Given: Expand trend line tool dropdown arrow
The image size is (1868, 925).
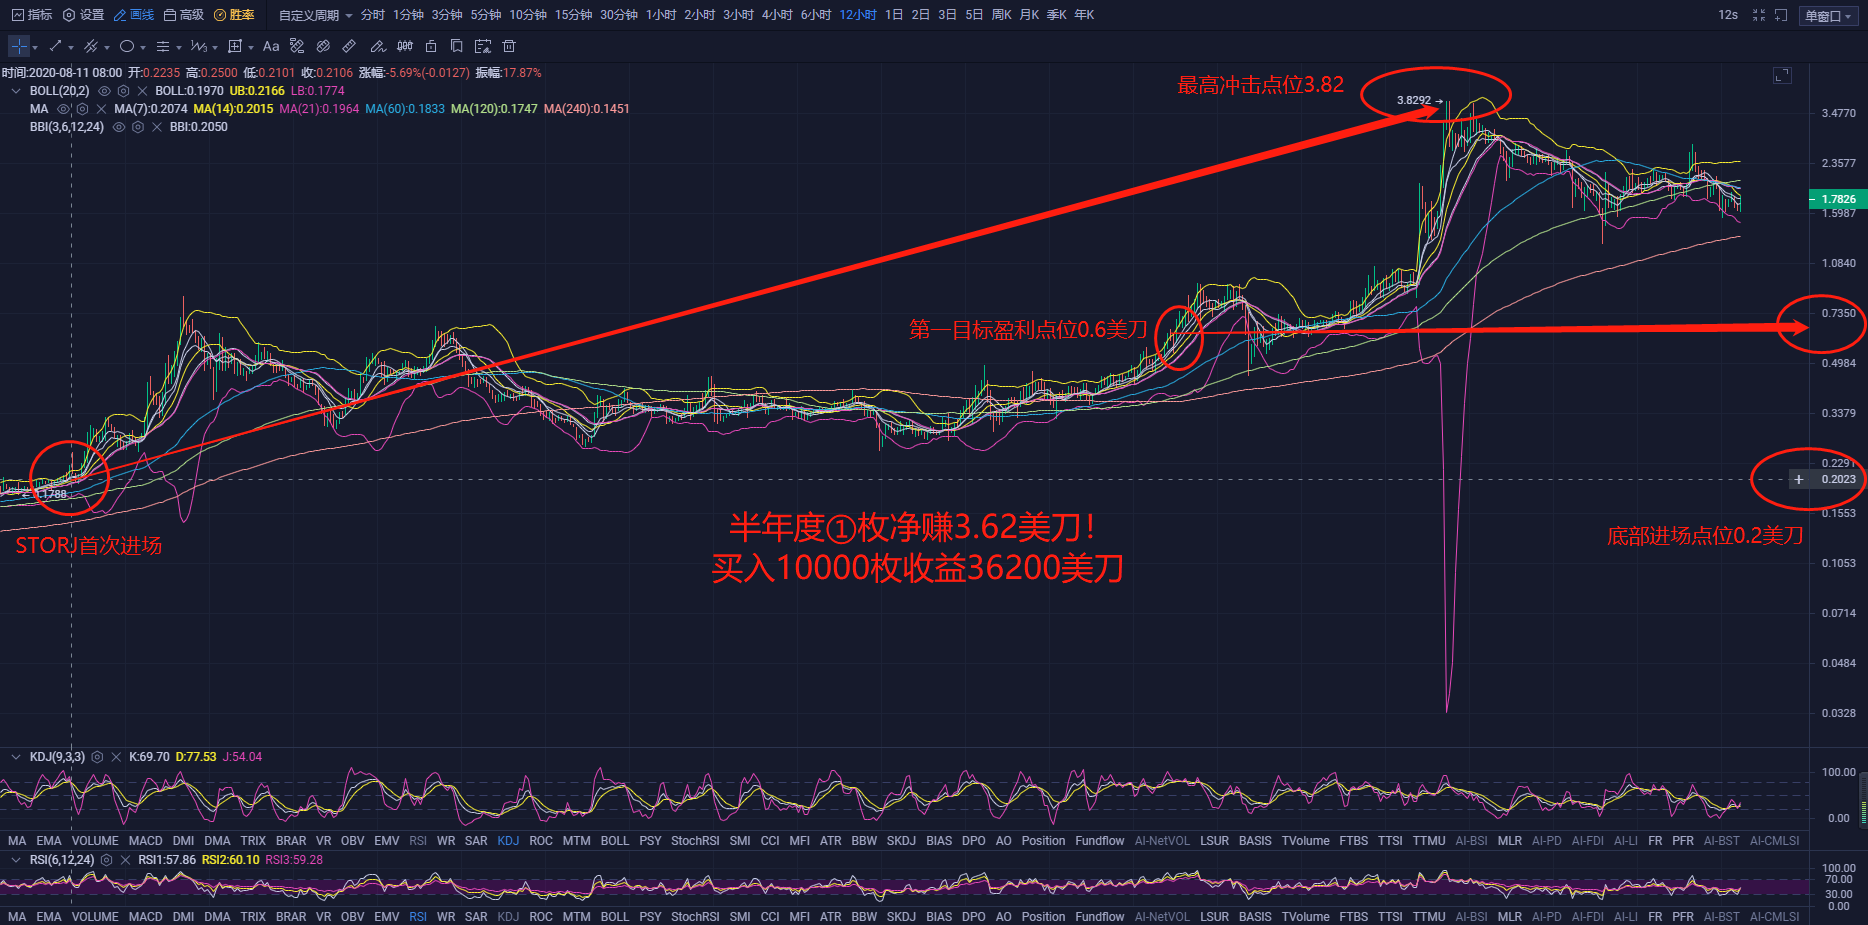Looking at the screenshot, I should [71, 47].
